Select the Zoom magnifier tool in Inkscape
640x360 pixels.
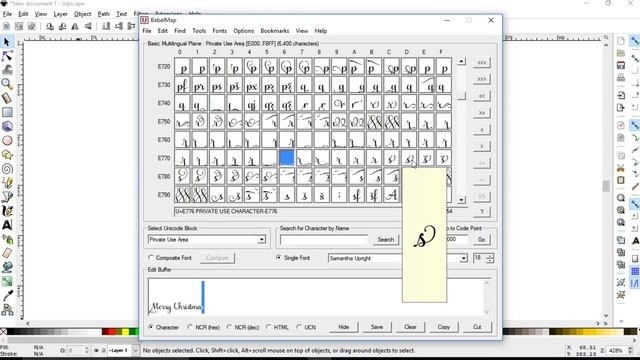tap(7, 84)
